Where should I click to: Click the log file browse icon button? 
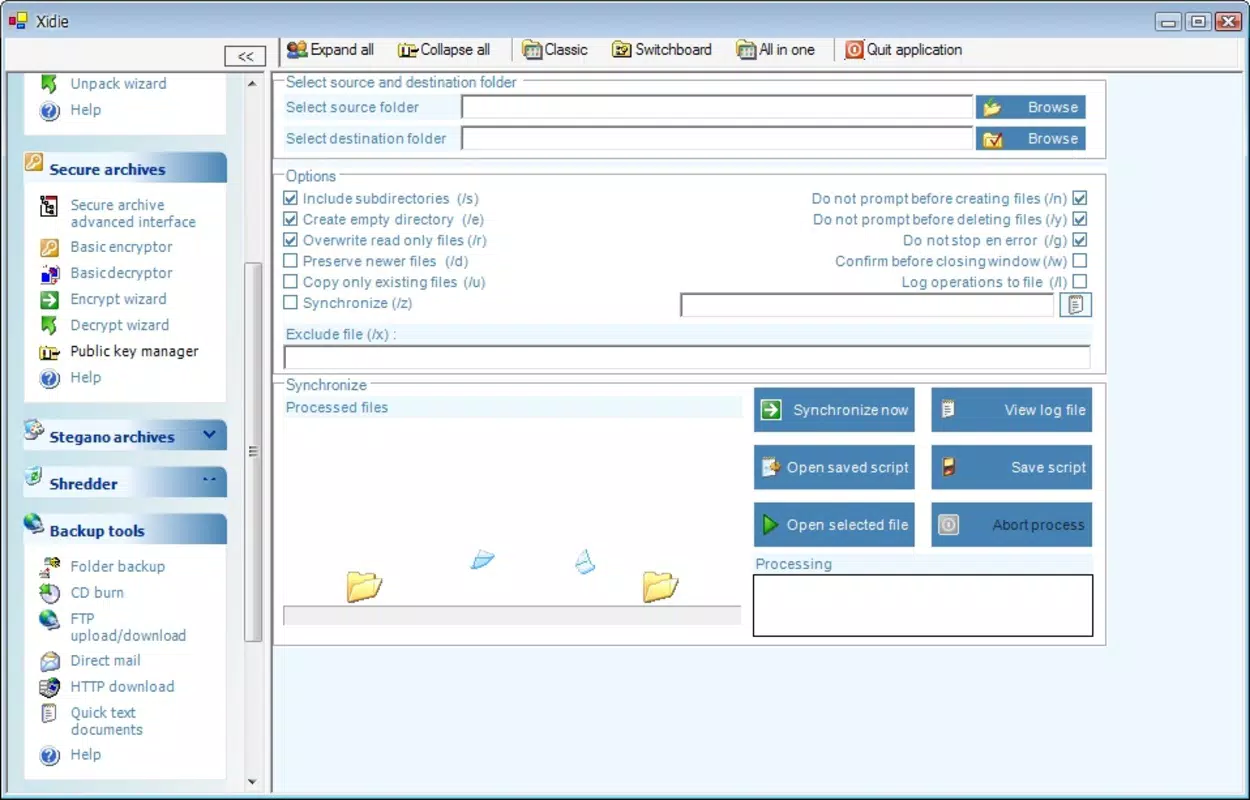click(x=1075, y=305)
